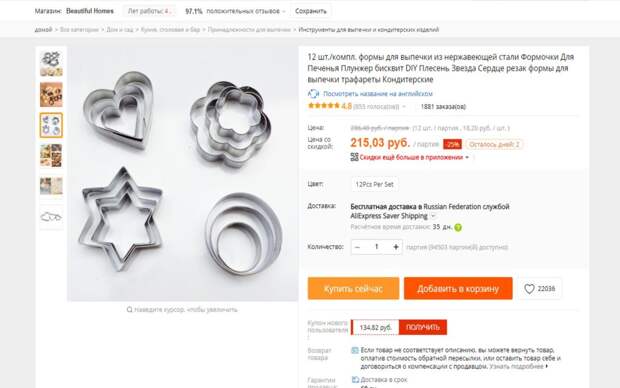Click the magnifier zoom icon under the image
The height and width of the screenshot is (388, 620).
(x=129, y=309)
